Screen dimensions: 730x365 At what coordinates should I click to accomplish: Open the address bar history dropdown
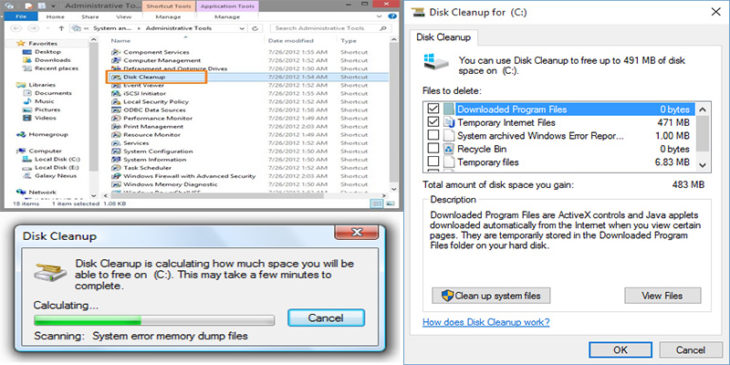[x=243, y=28]
